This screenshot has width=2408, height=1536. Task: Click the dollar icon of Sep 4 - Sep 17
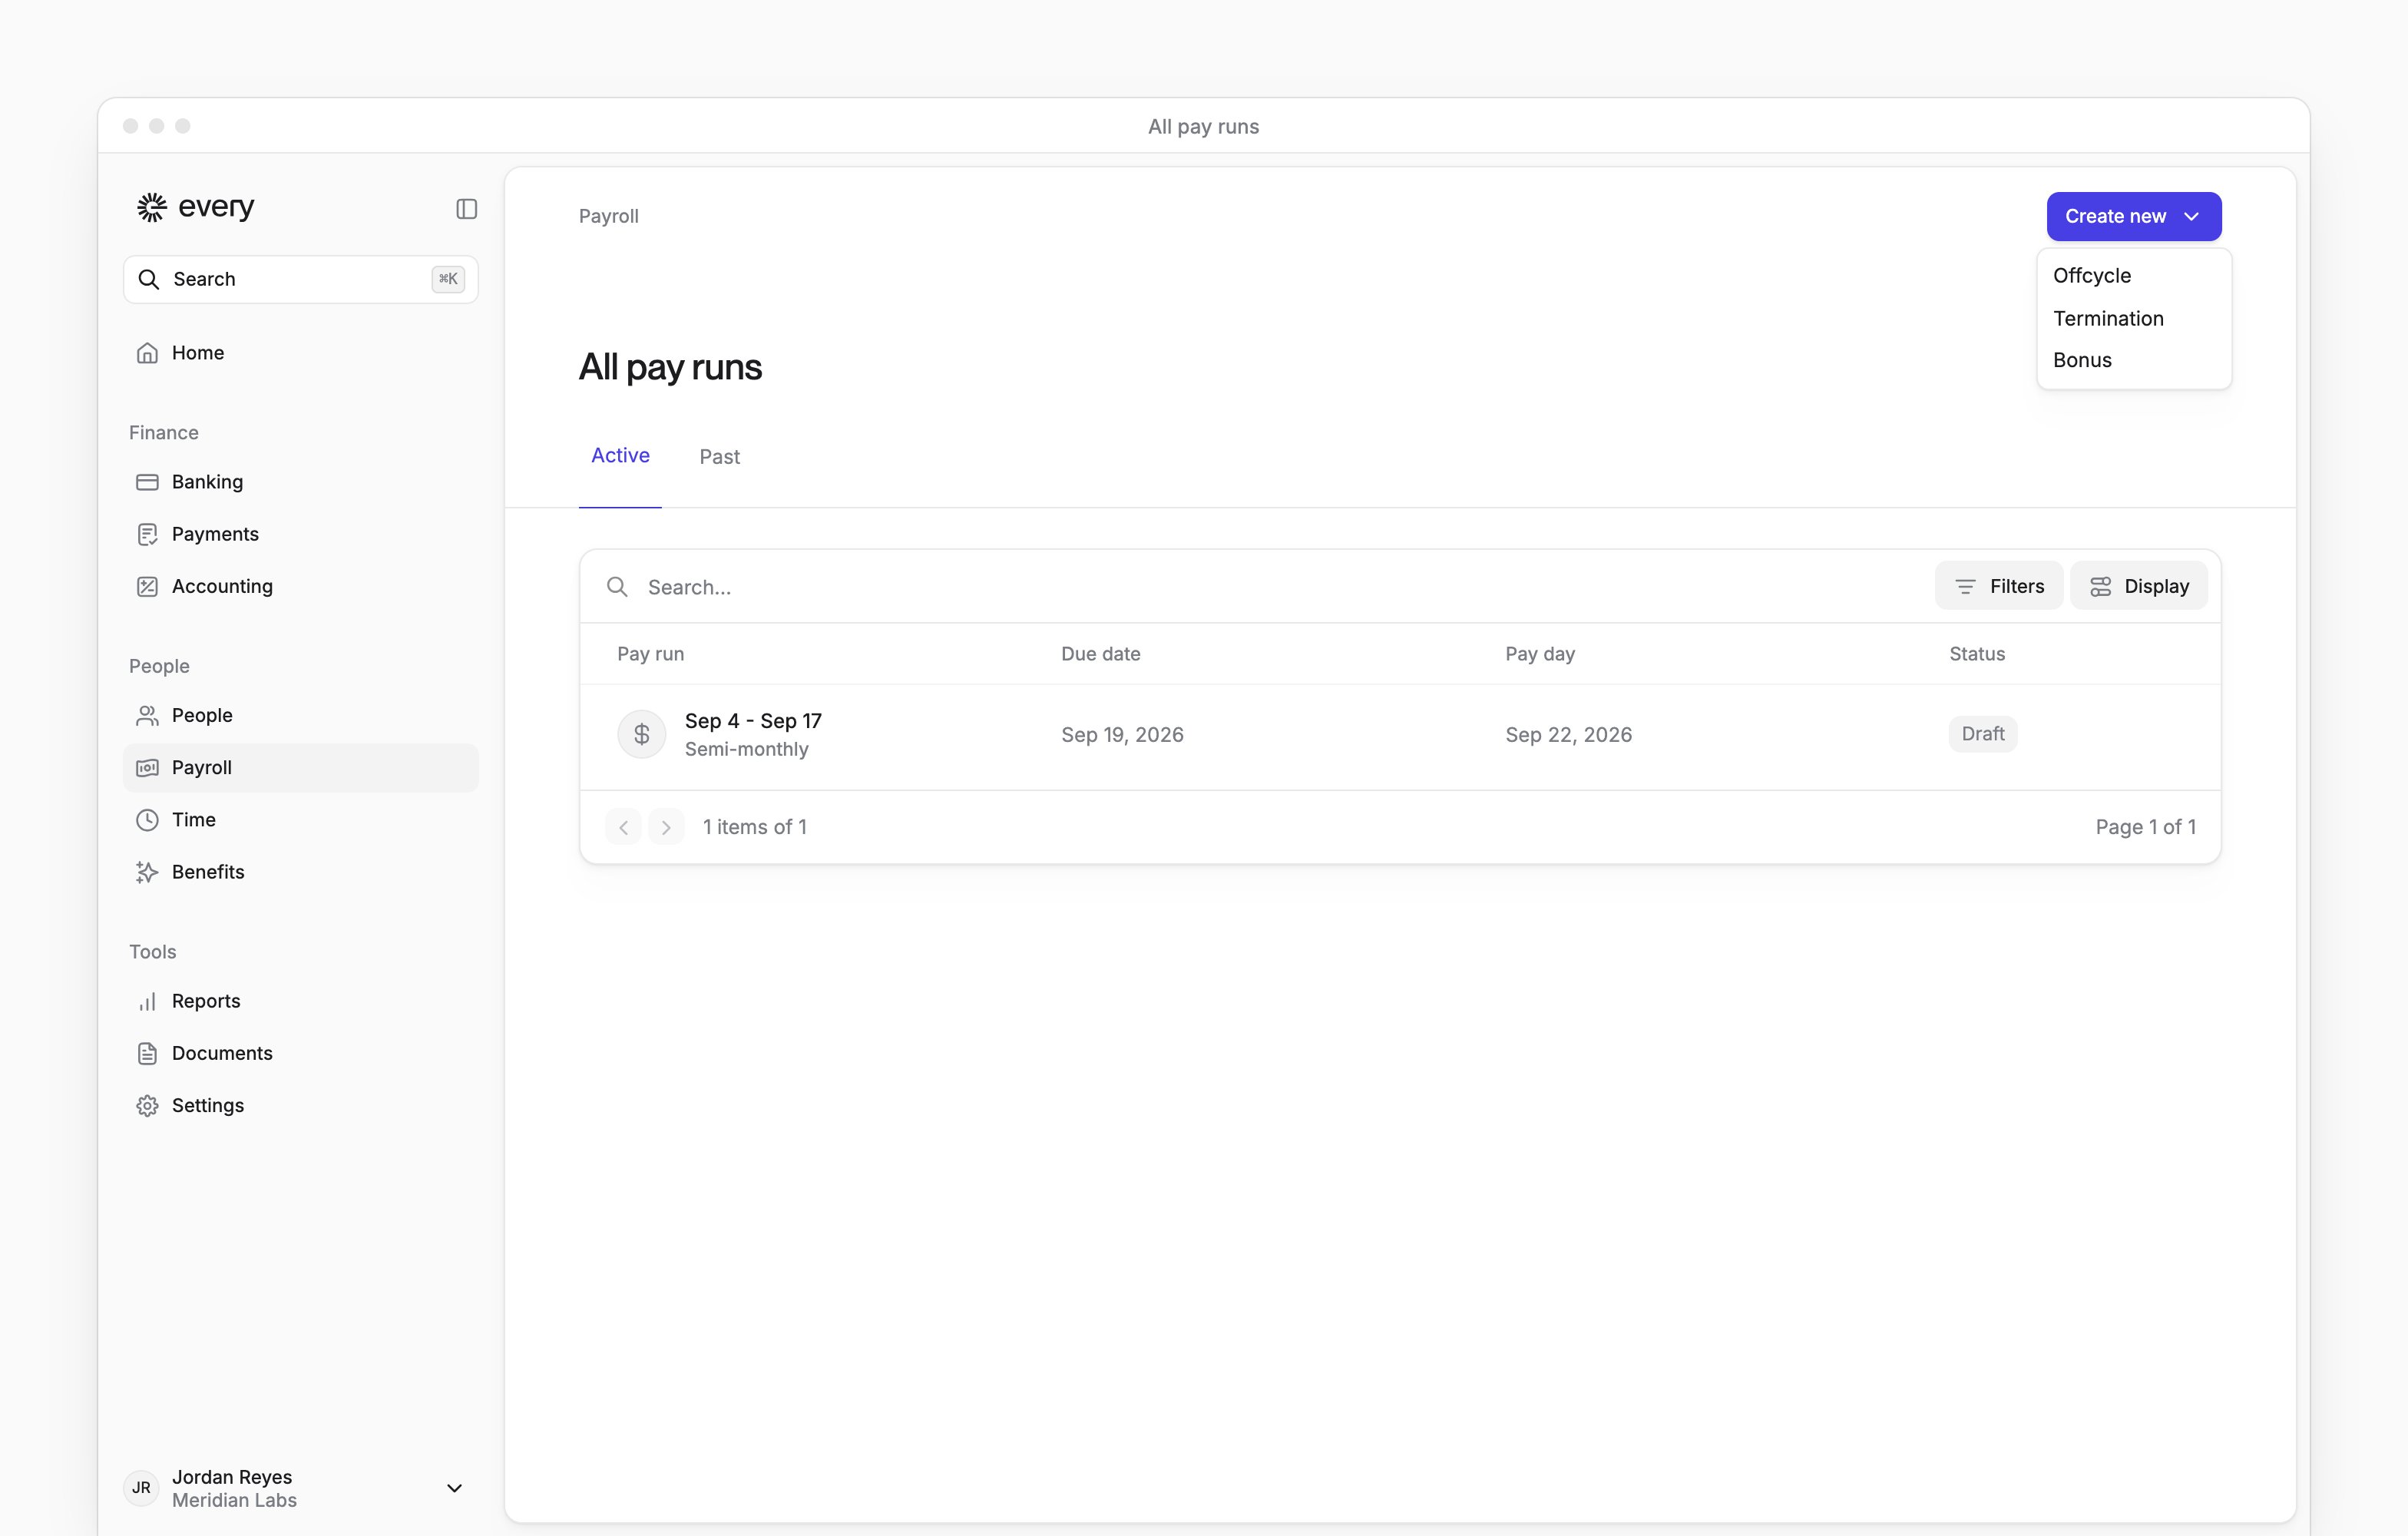[x=642, y=734]
